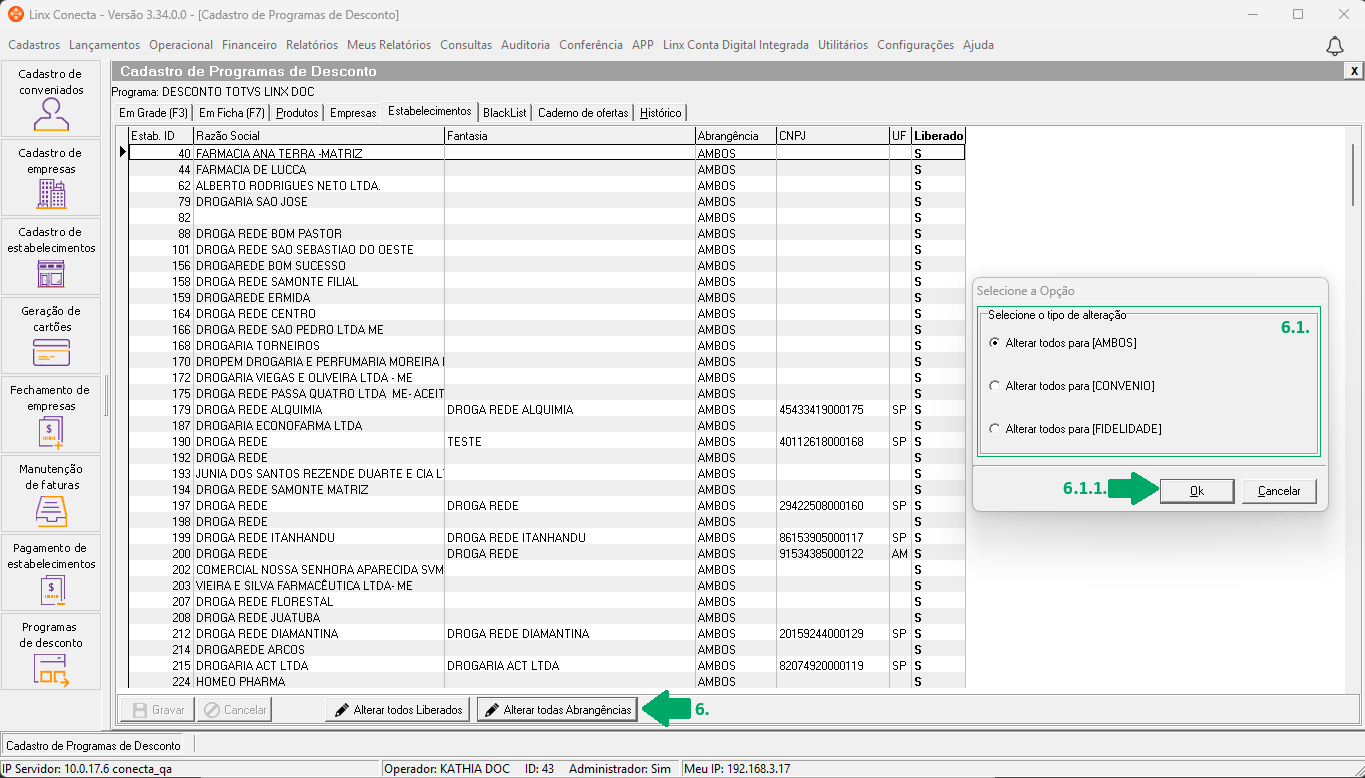This screenshot has width=1365, height=778.
Task: Confirm the dialog with Ok button
Action: pos(1197,491)
